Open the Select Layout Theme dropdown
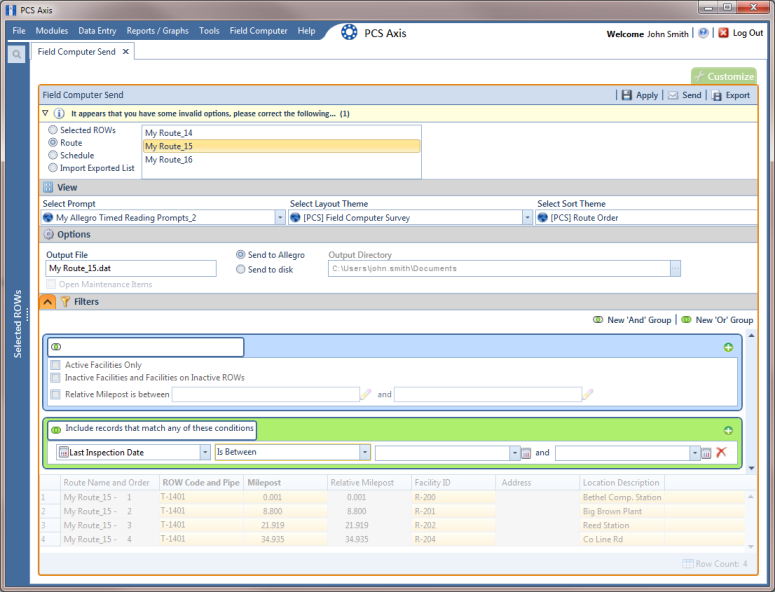 pyautogui.click(x=527, y=217)
